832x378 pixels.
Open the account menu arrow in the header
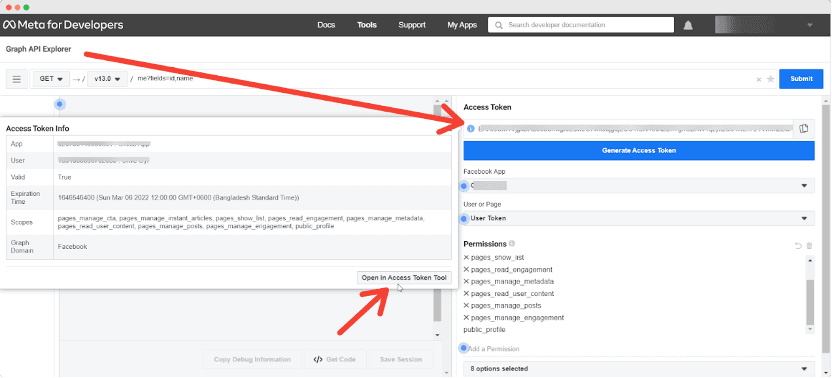(x=810, y=25)
